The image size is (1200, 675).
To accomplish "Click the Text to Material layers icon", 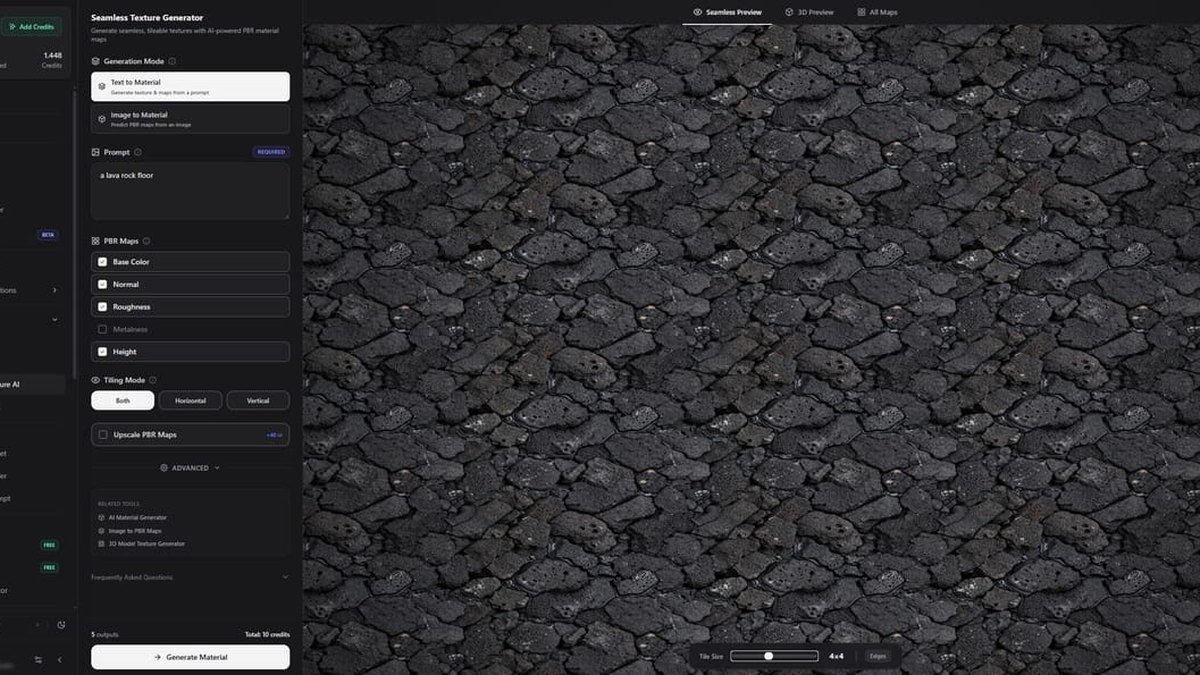I will (102, 87).
